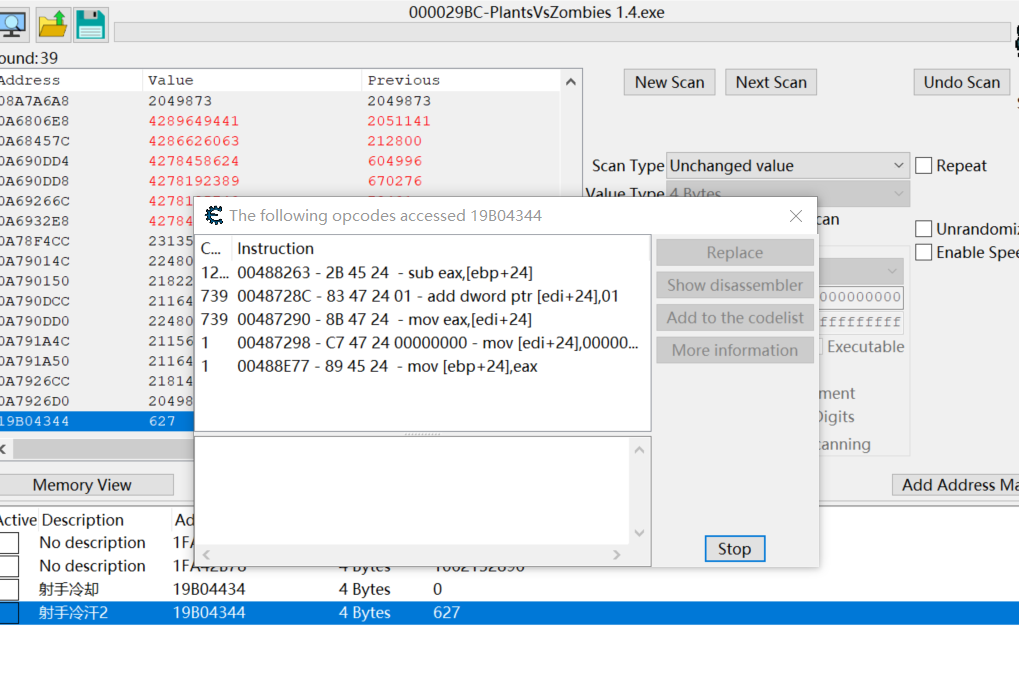Click the Replace button

735,253
